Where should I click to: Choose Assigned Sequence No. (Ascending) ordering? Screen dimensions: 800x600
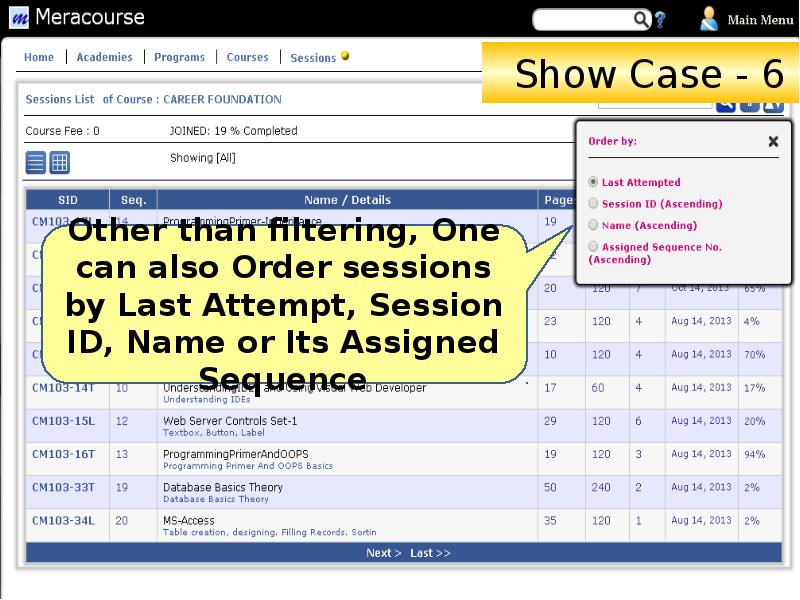pos(592,246)
